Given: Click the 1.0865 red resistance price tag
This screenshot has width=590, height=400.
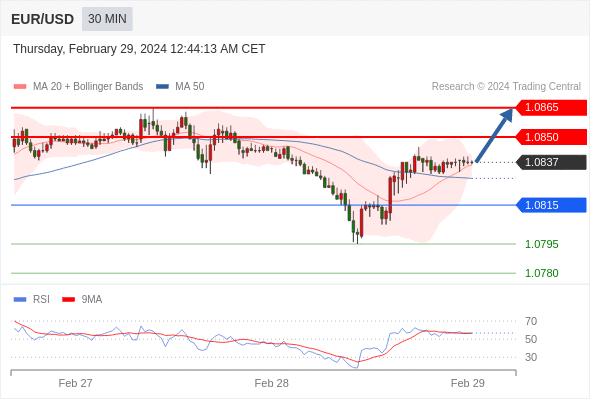Looking at the screenshot, I should pos(551,108).
